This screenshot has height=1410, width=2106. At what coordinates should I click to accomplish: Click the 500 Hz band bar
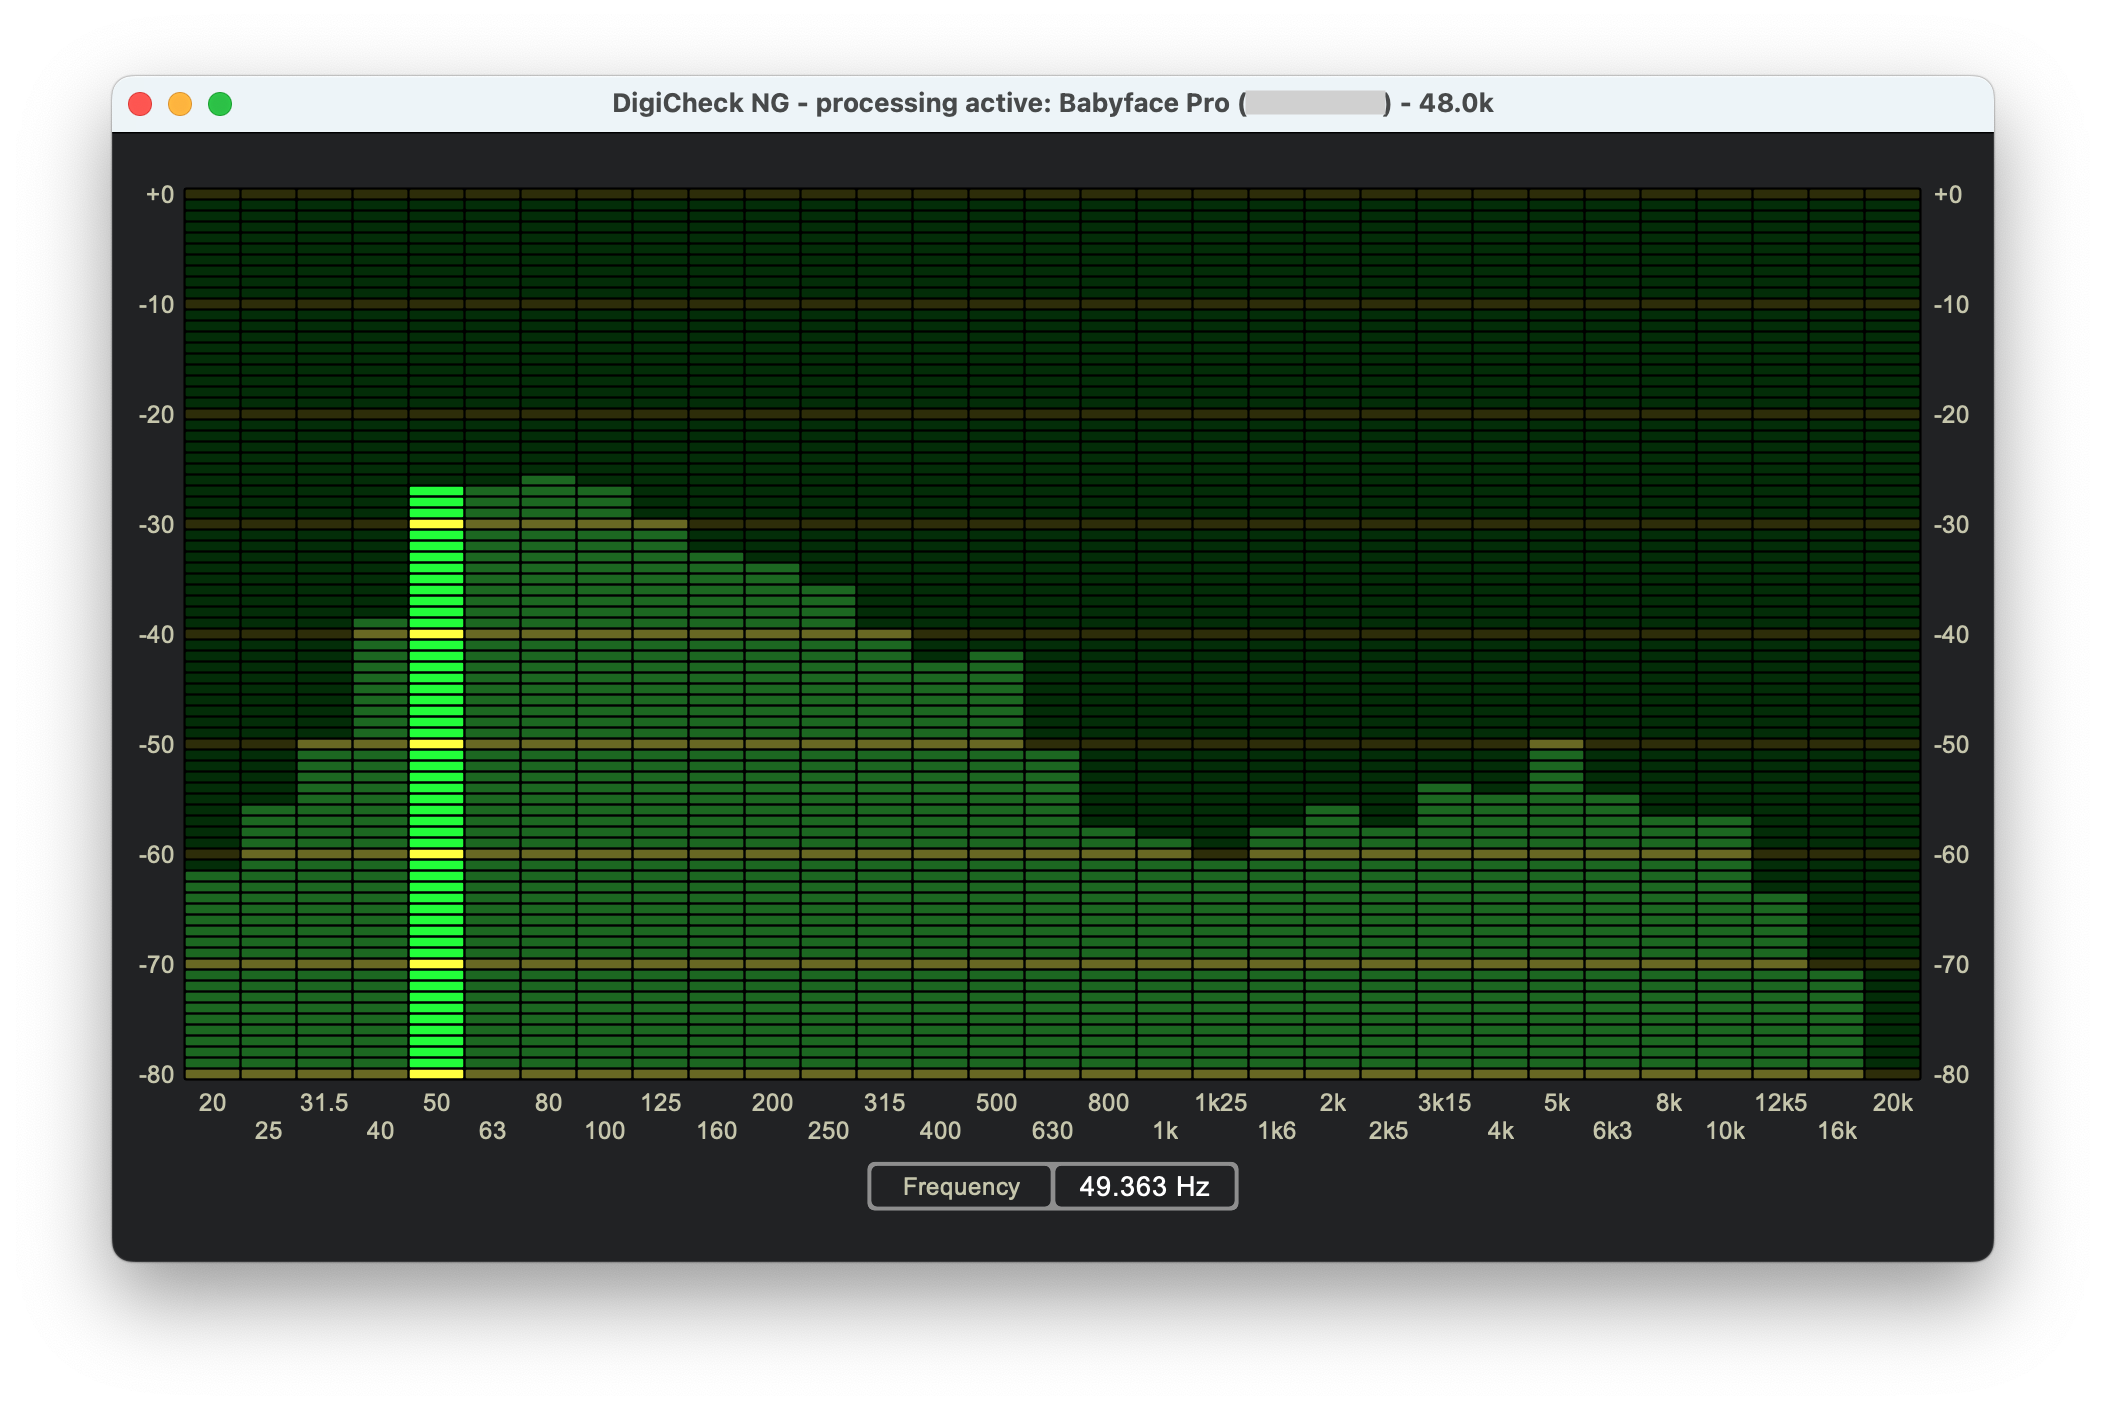click(x=996, y=865)
